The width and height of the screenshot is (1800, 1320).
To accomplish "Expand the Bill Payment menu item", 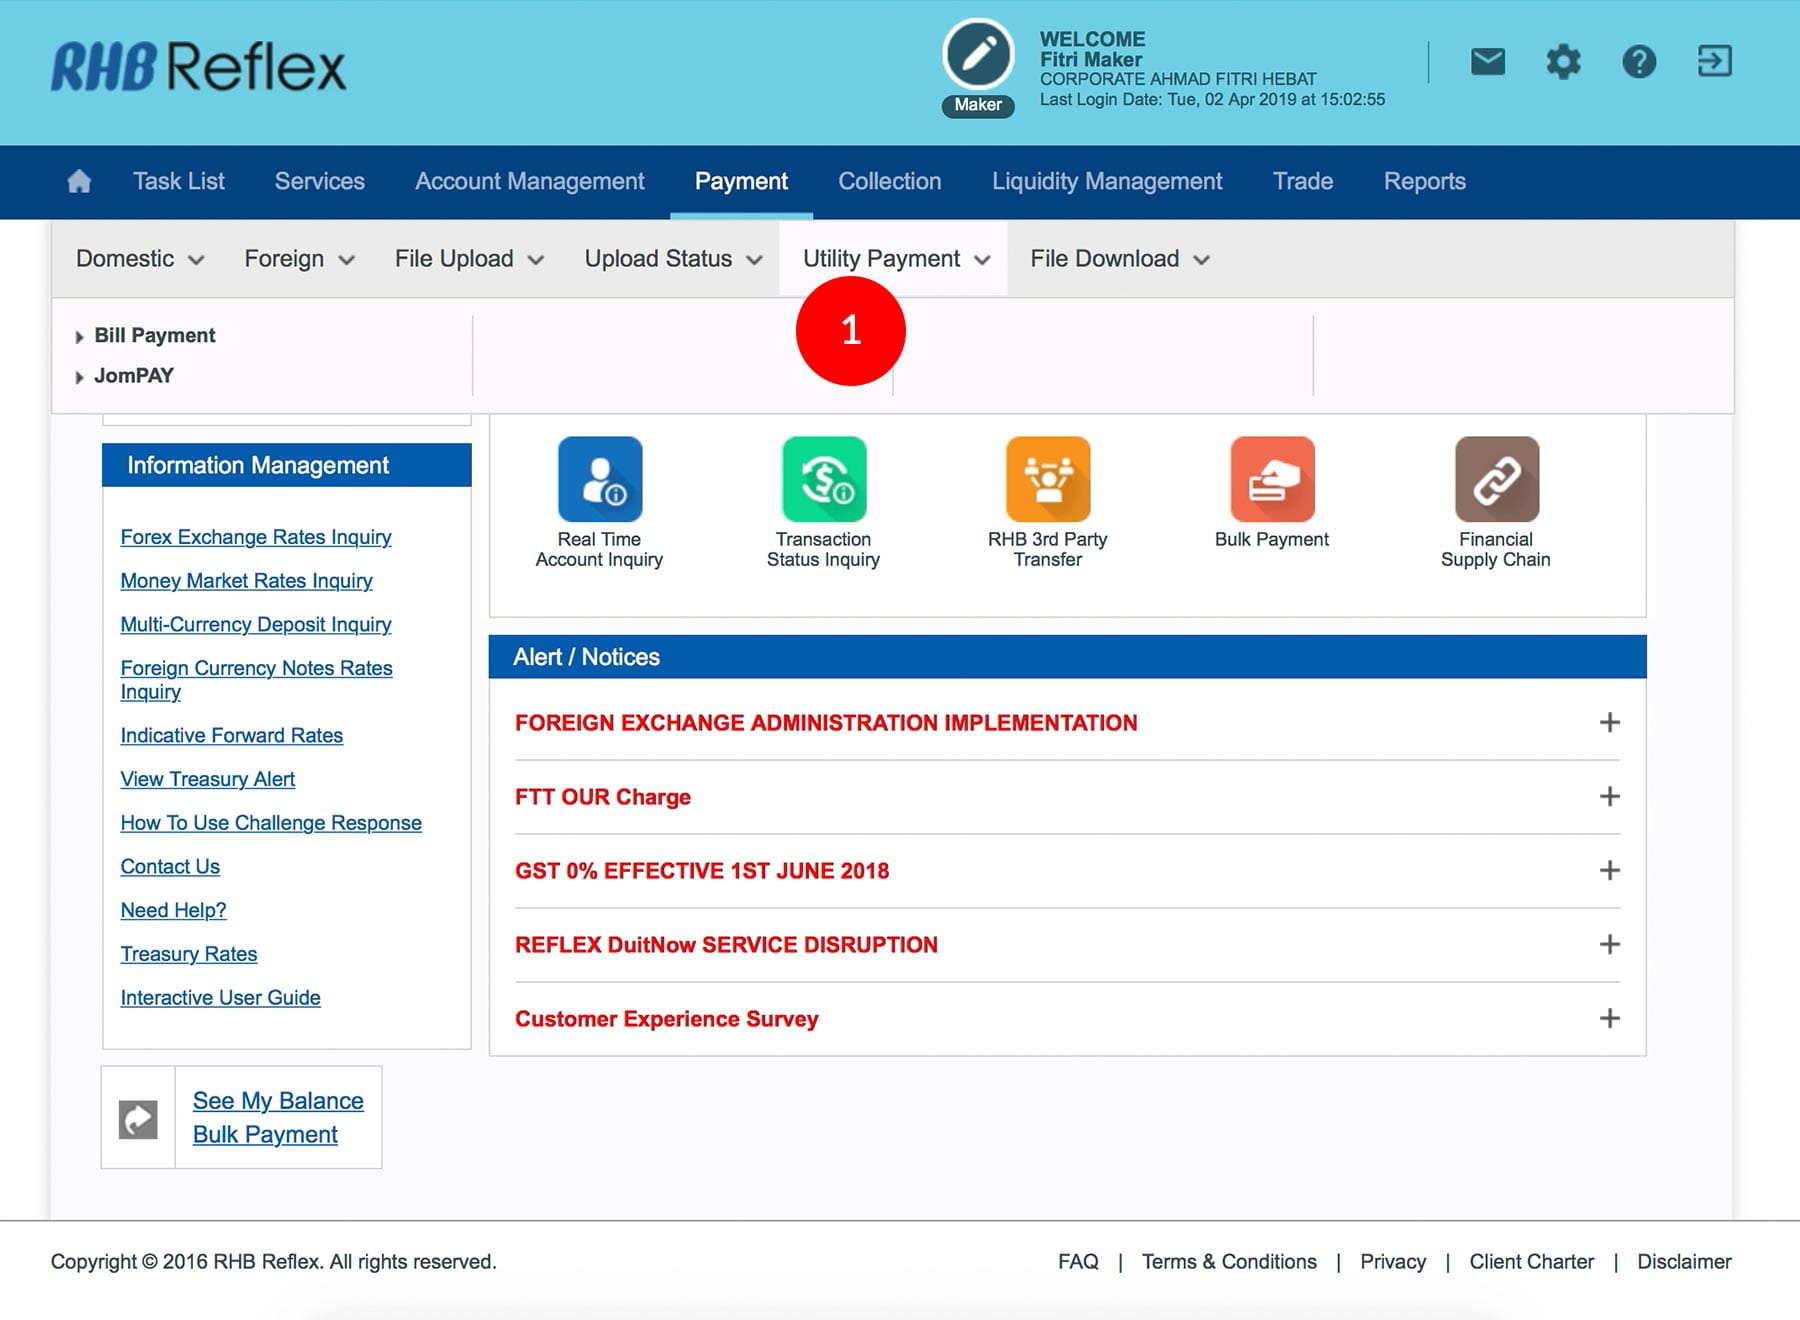I will (154, 336).
